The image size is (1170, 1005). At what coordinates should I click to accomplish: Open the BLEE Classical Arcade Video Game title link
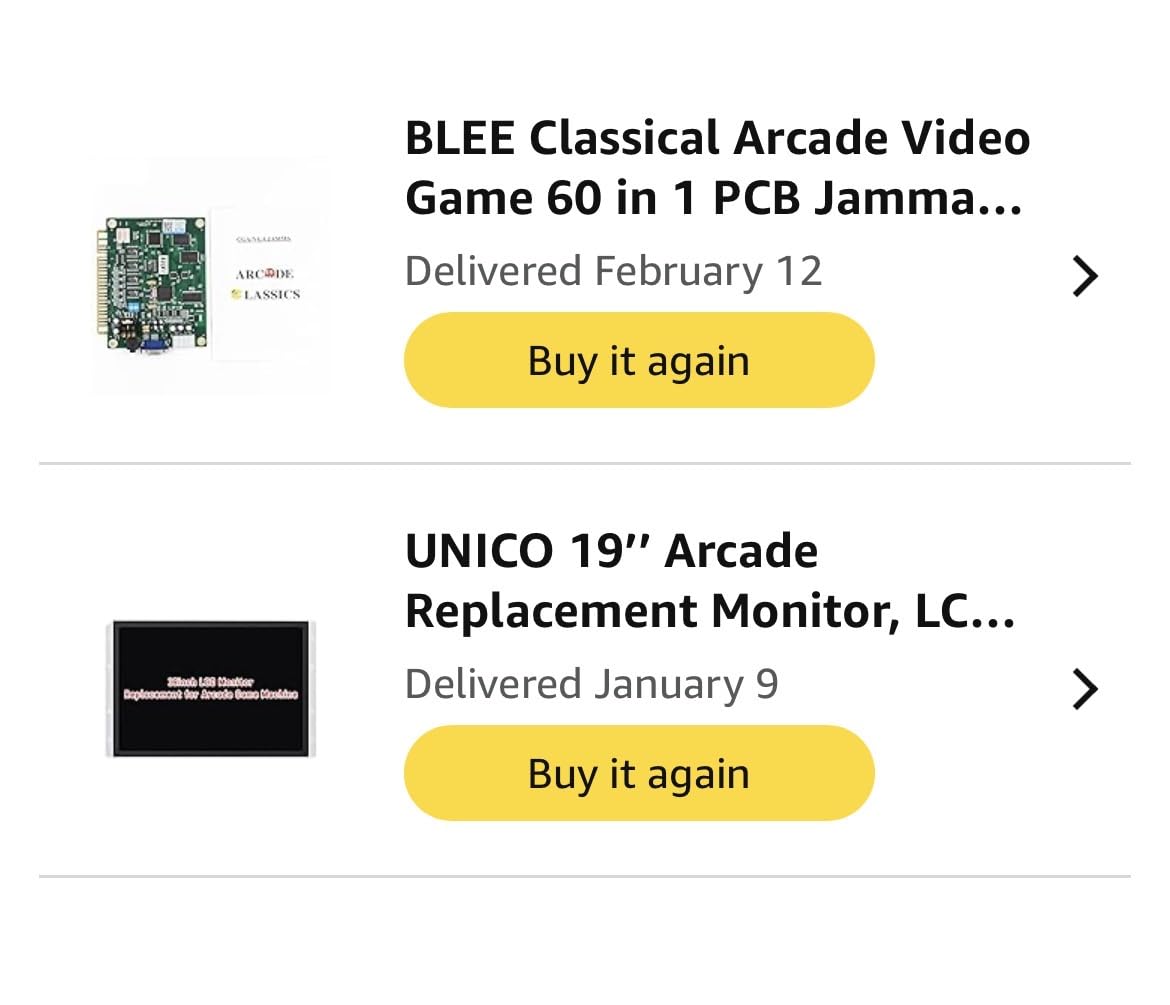coord(717,167)
